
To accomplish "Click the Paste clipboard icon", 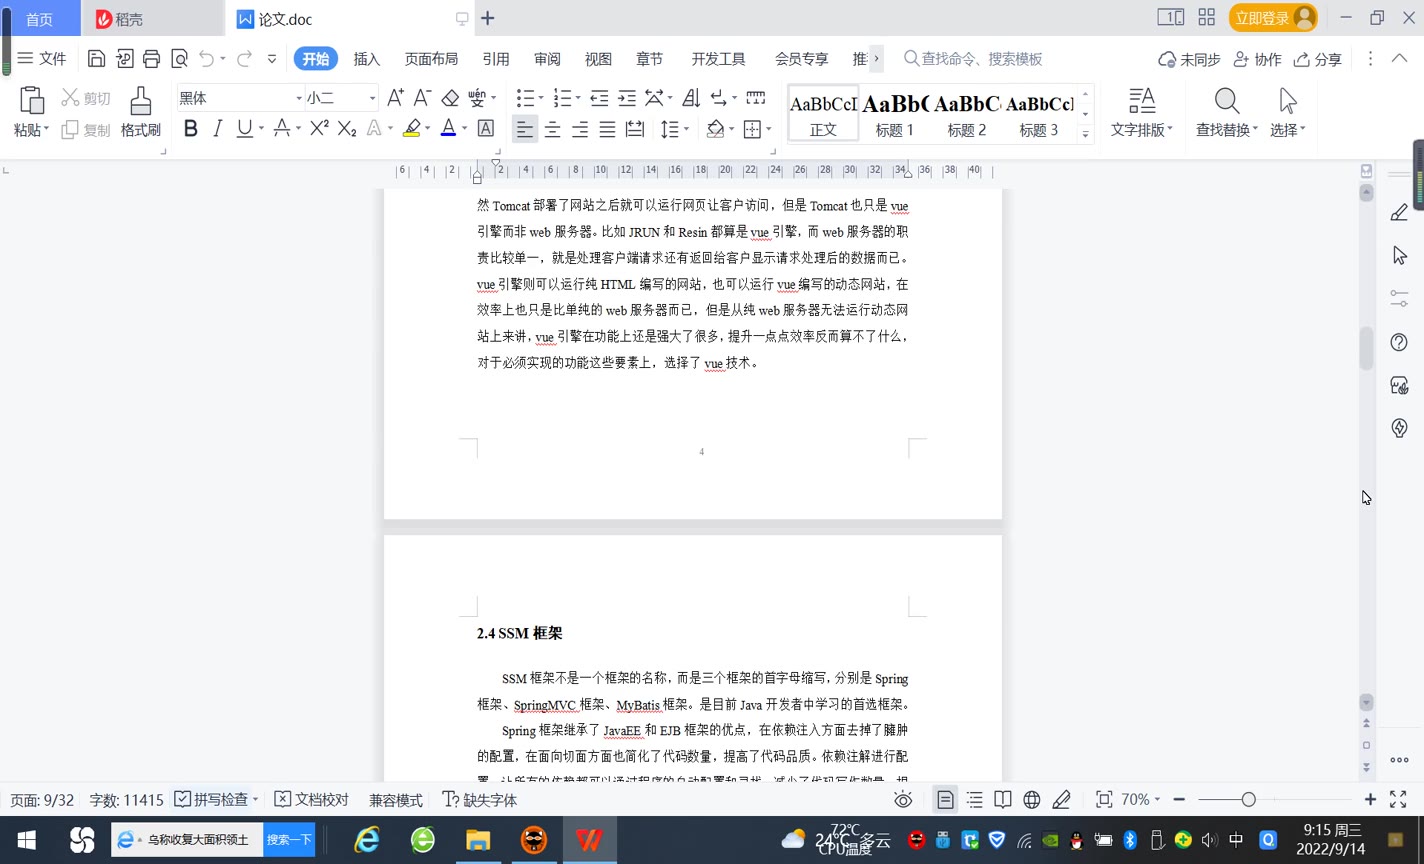I will (x=32, y=100).
